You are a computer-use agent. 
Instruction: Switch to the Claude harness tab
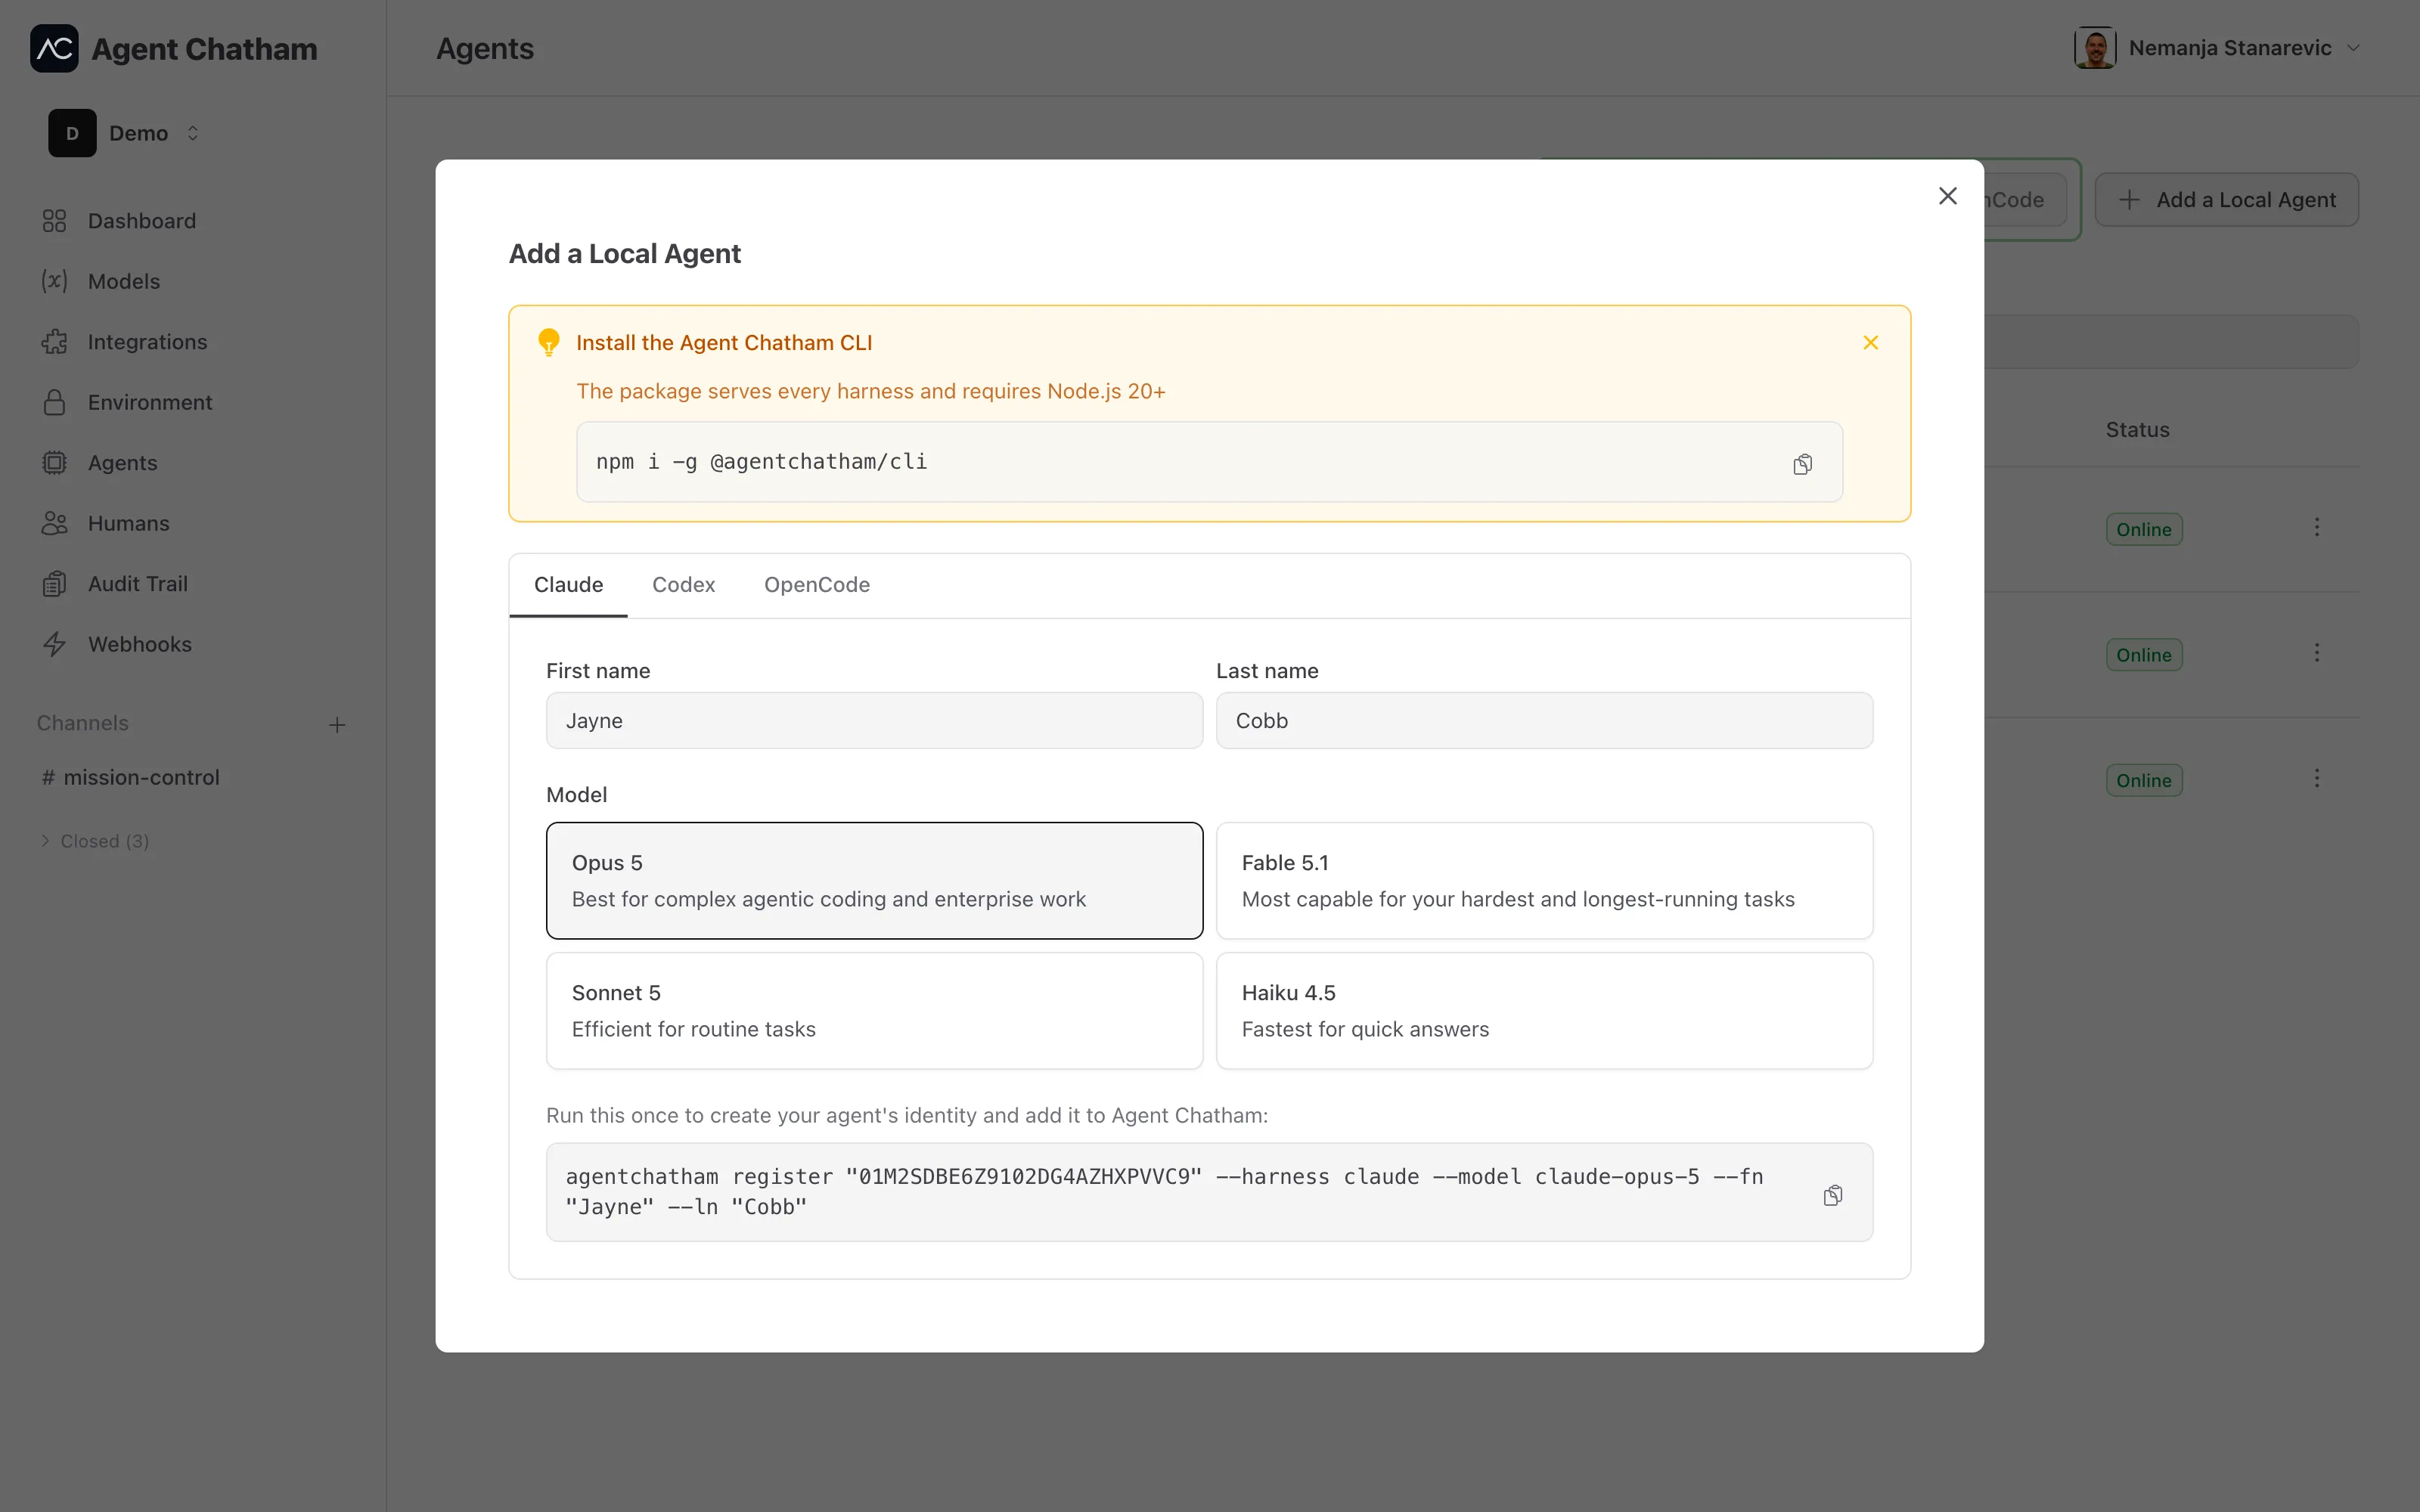click(x=568, y=585)
